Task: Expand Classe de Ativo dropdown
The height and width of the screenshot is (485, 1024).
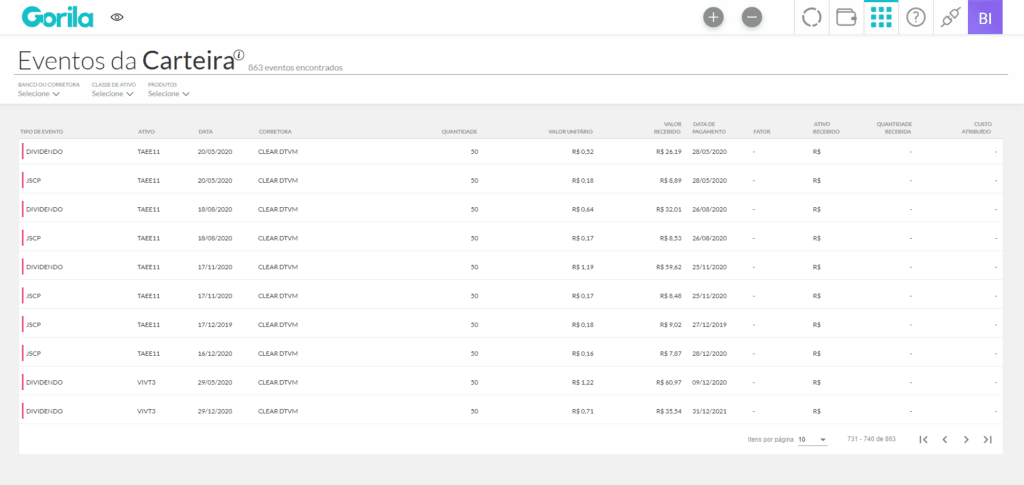Action: 112,94
